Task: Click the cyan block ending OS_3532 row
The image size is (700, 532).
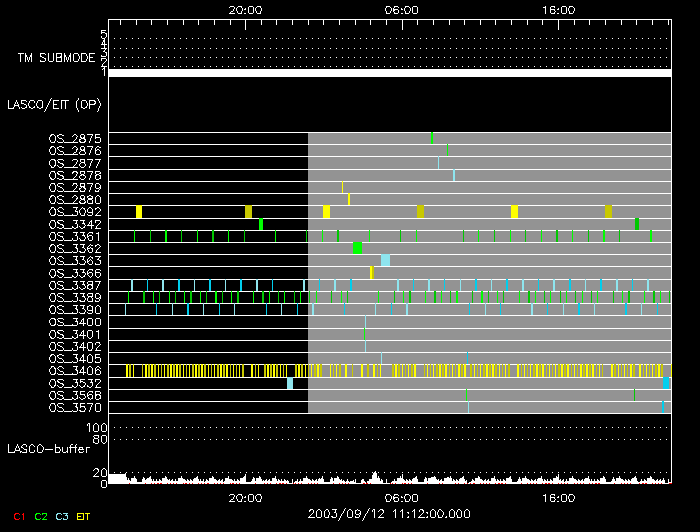Action: [666, 383]
